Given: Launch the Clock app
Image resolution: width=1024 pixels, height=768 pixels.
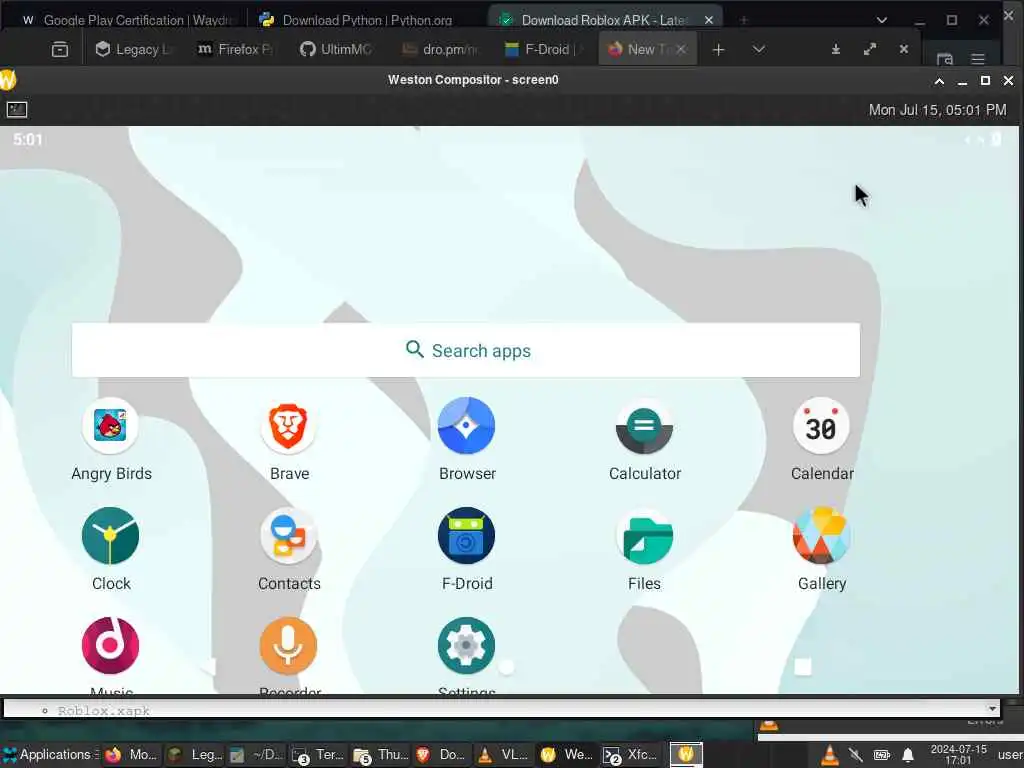Looking at the screenshot, I should (110, 536).
